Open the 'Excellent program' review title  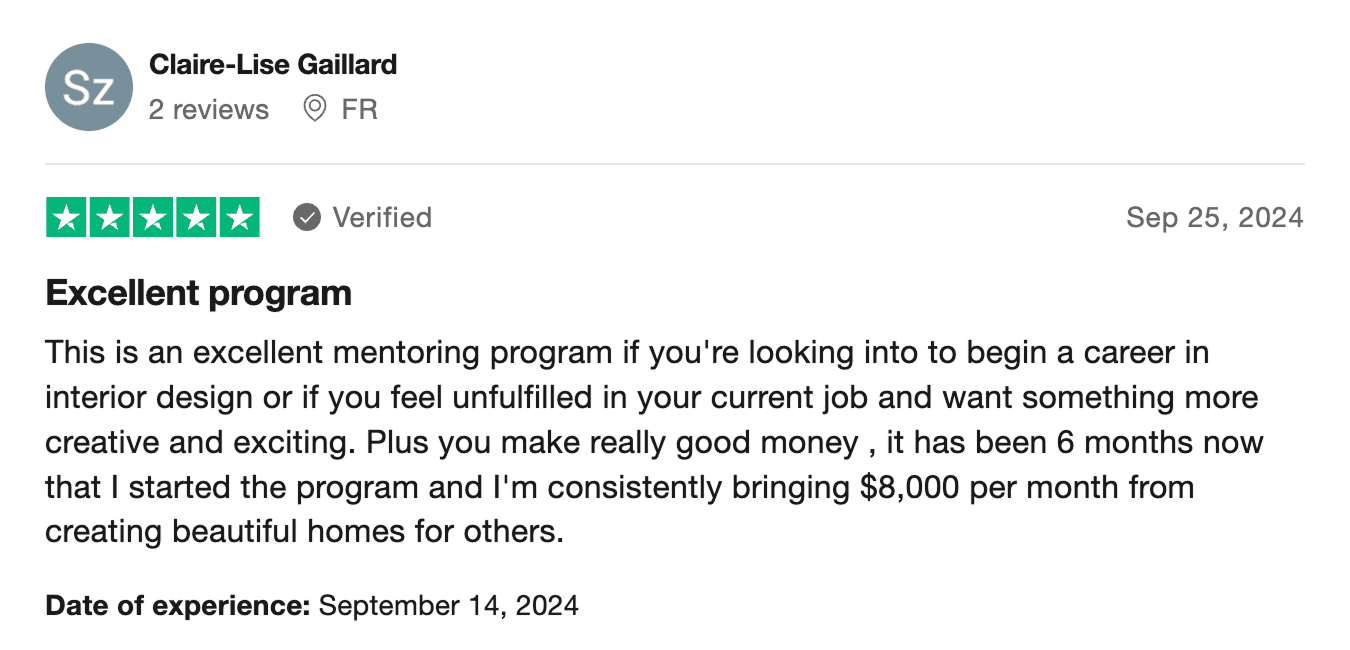click(x=198, y=293)
